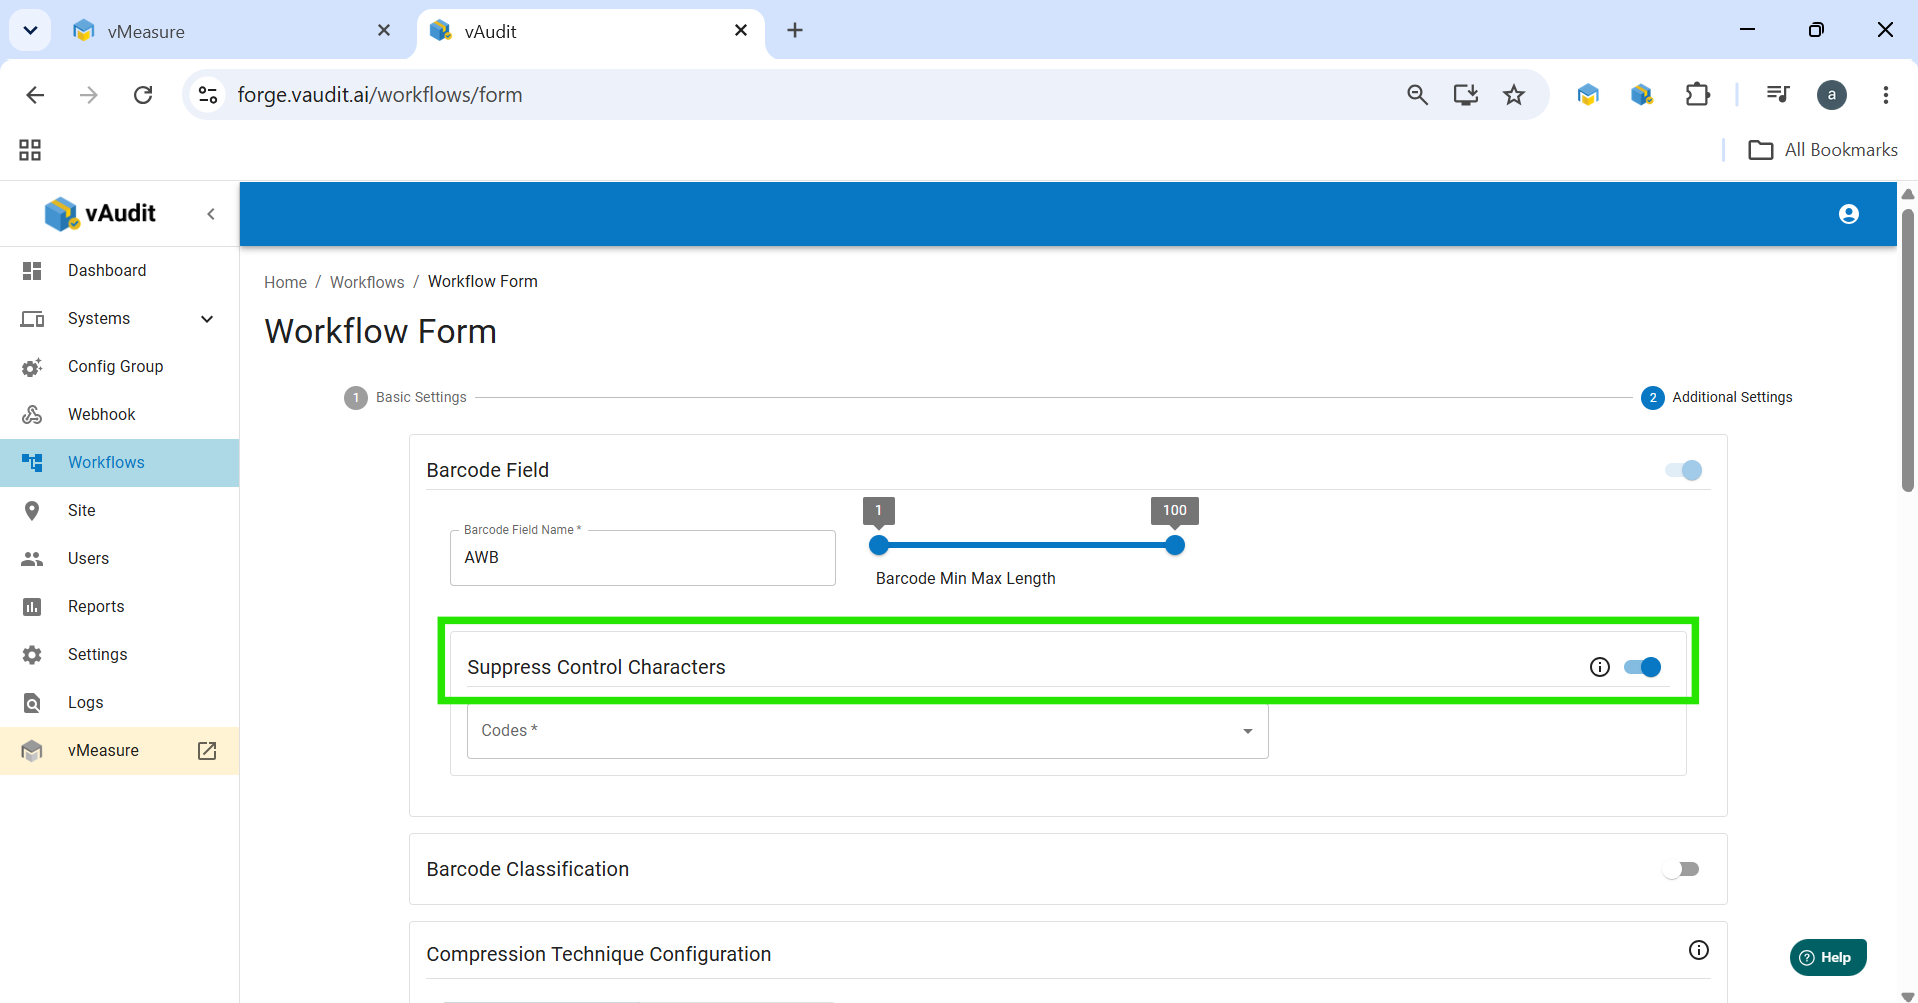Open the media control icon in the toolbar

(1778, 95)
